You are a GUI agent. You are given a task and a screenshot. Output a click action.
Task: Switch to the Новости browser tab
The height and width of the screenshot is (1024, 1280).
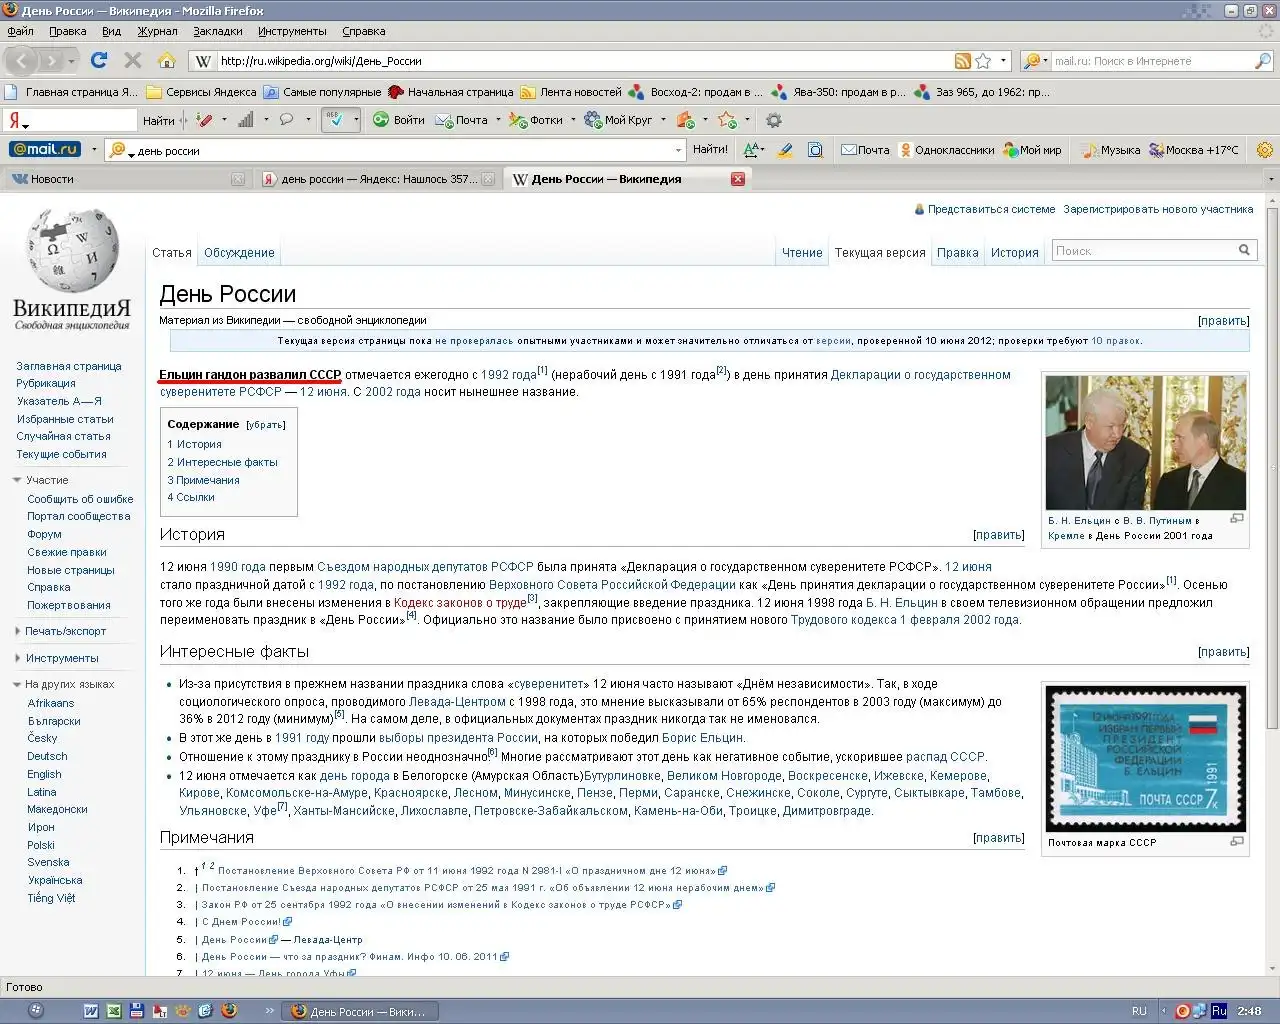[52, 179]
